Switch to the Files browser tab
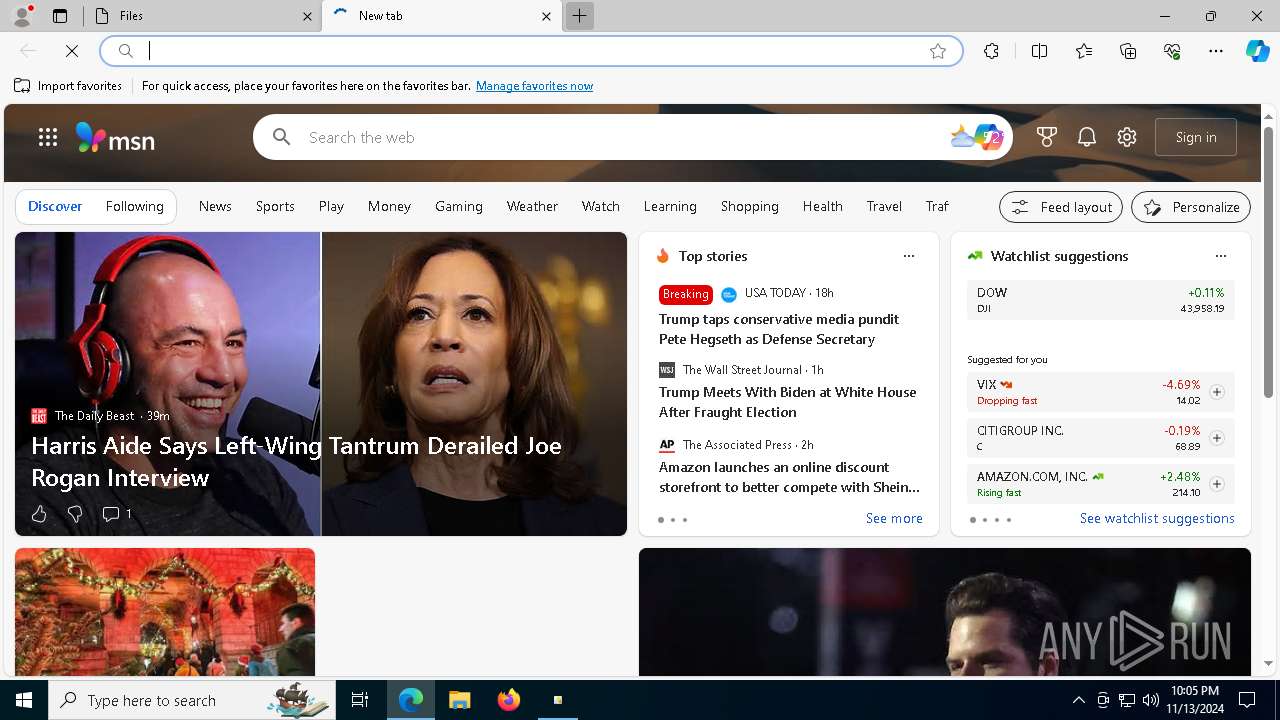 click(x=203, y=16)
